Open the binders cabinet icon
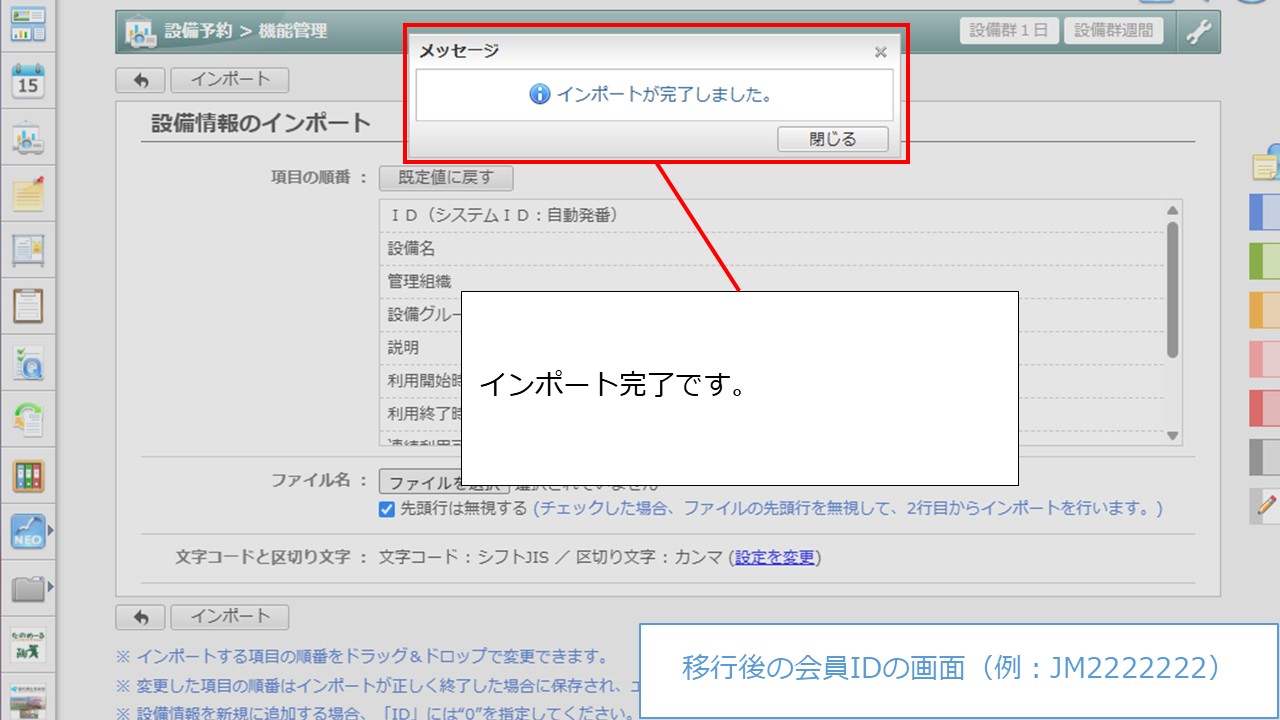 (x=28, y=475)
